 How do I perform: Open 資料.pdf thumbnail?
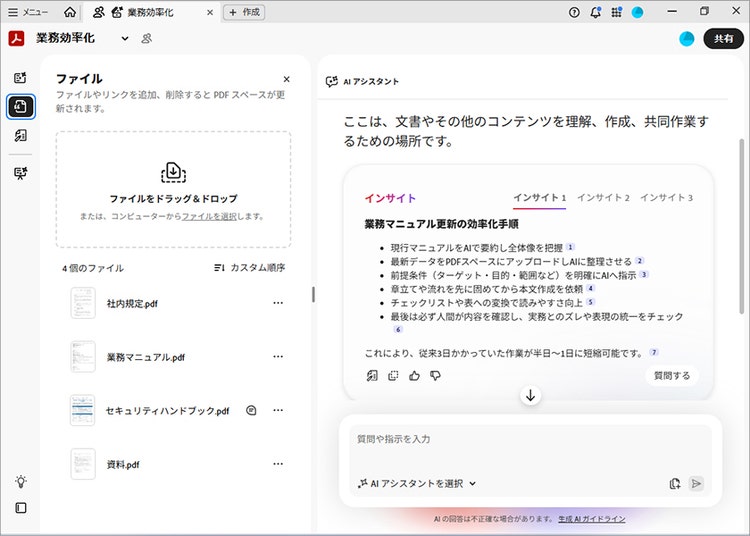83,464
